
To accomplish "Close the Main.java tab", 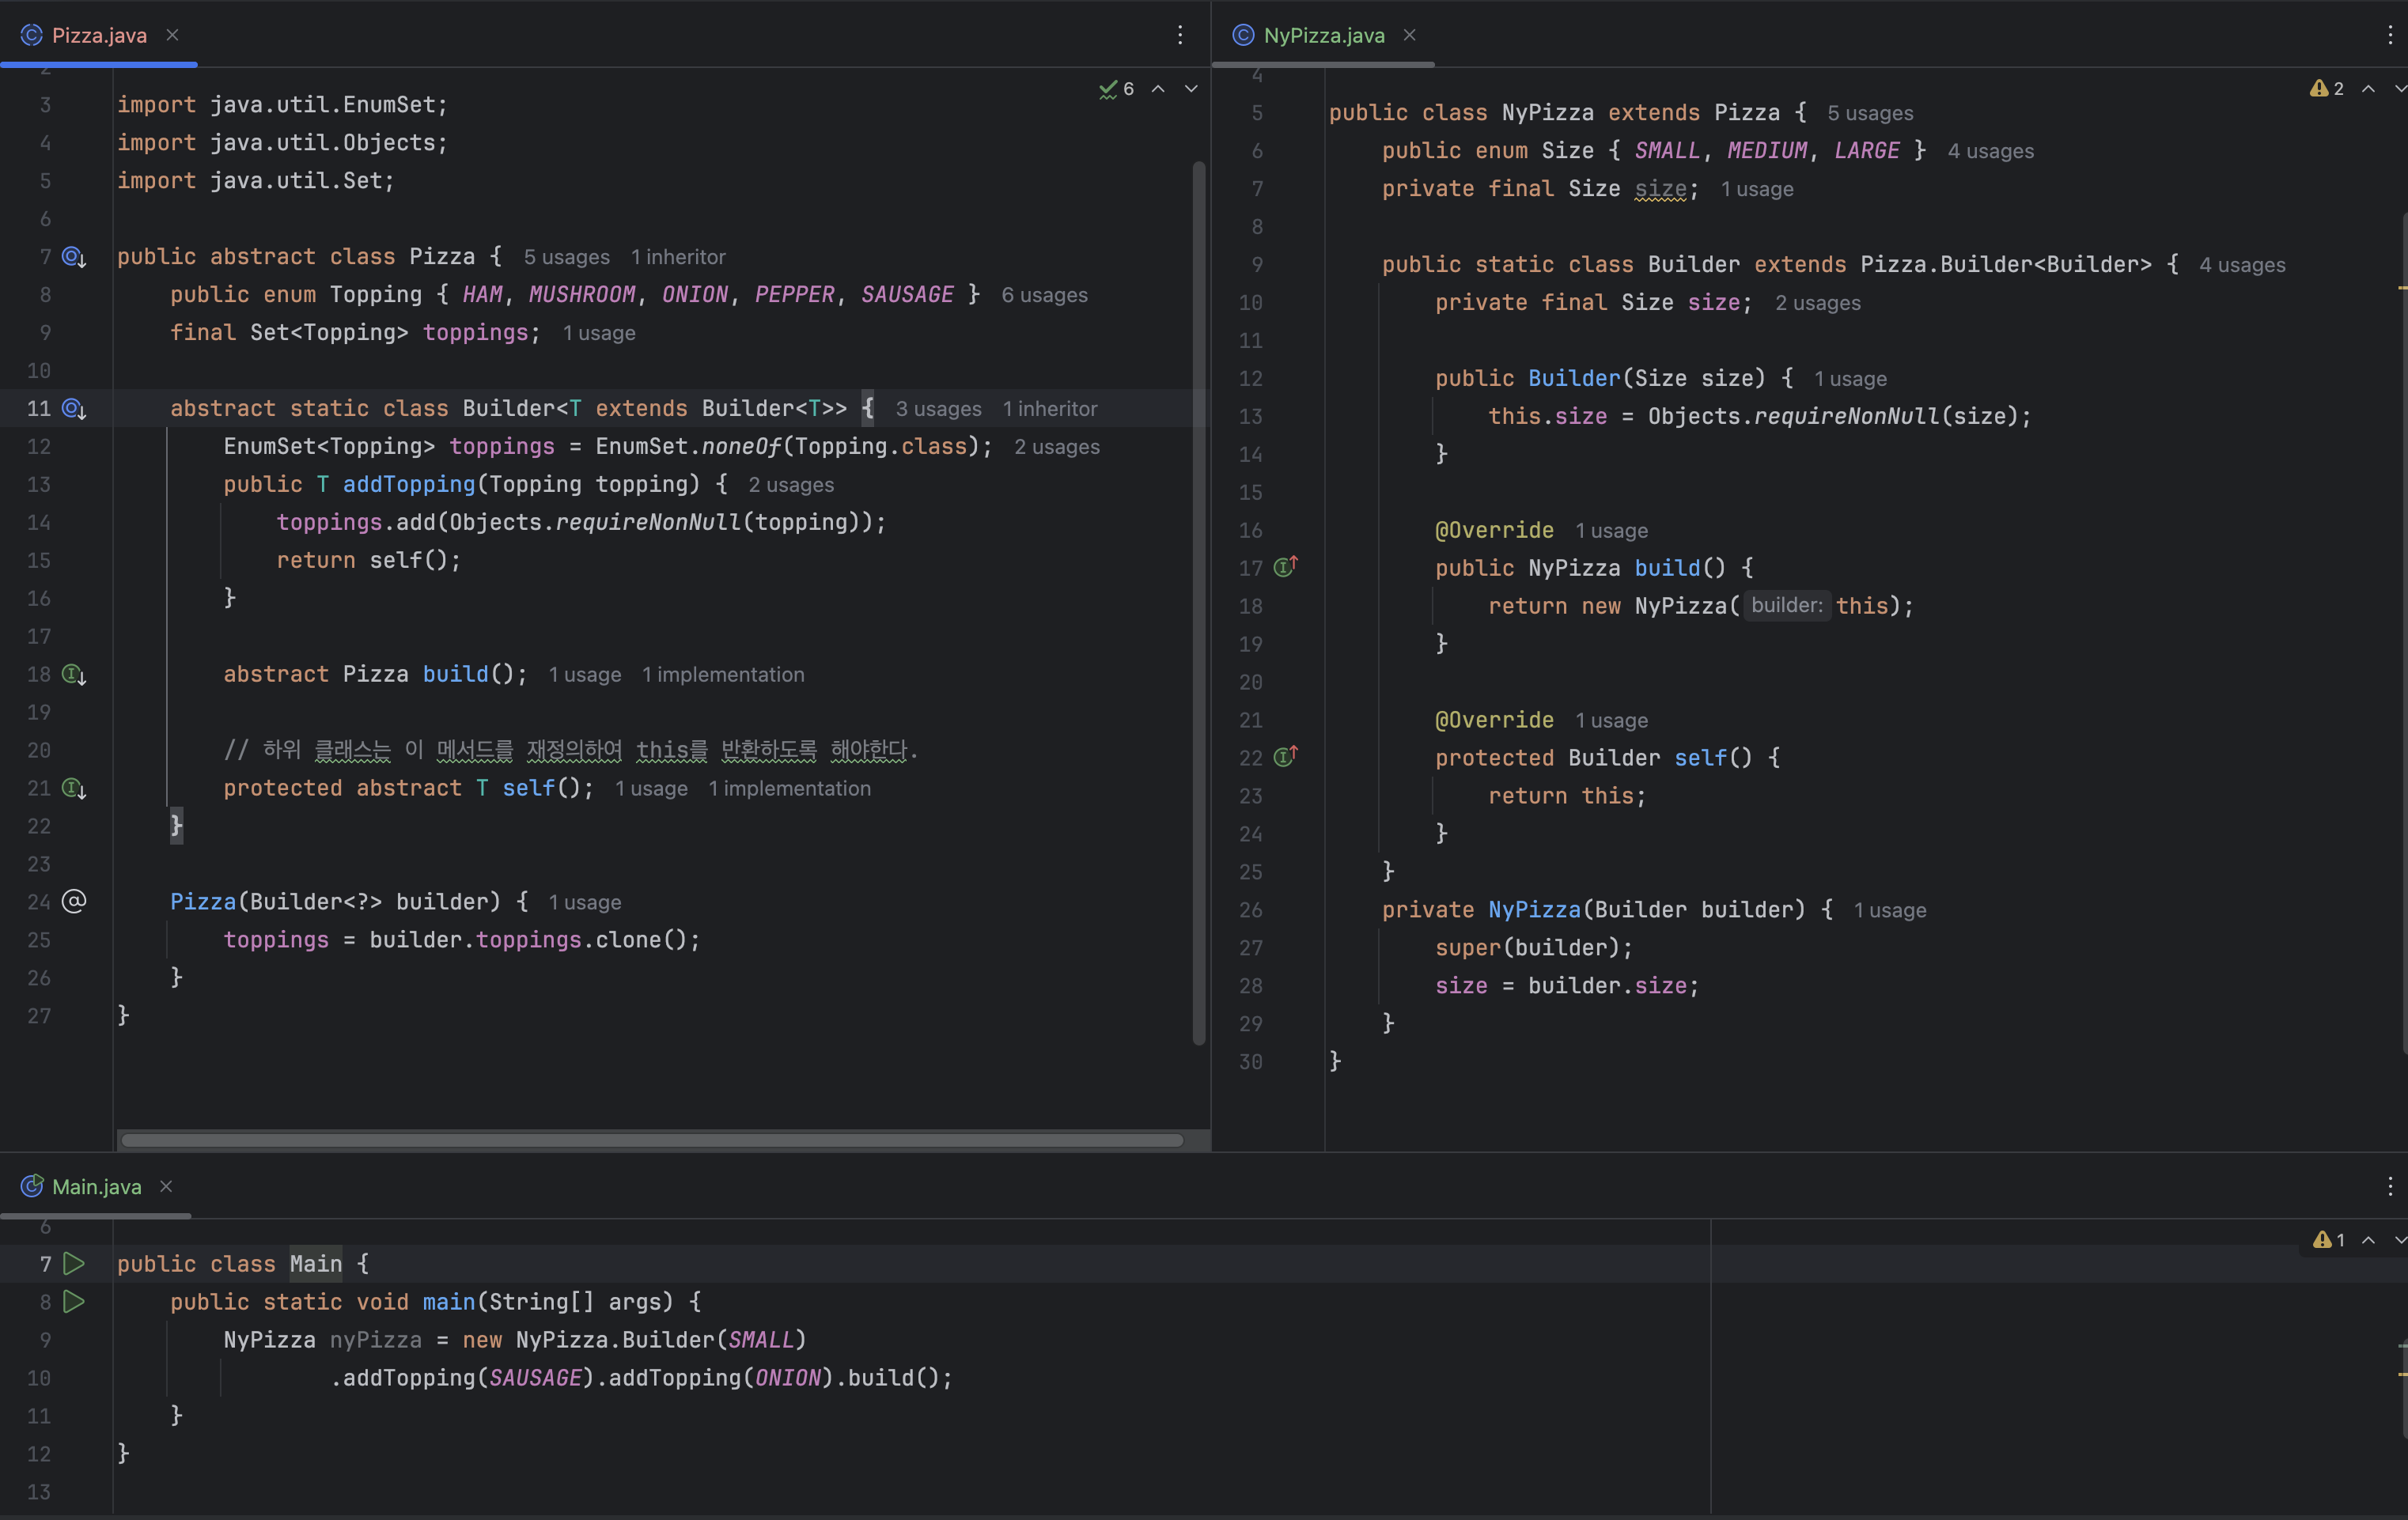I will click(167, 1186).
